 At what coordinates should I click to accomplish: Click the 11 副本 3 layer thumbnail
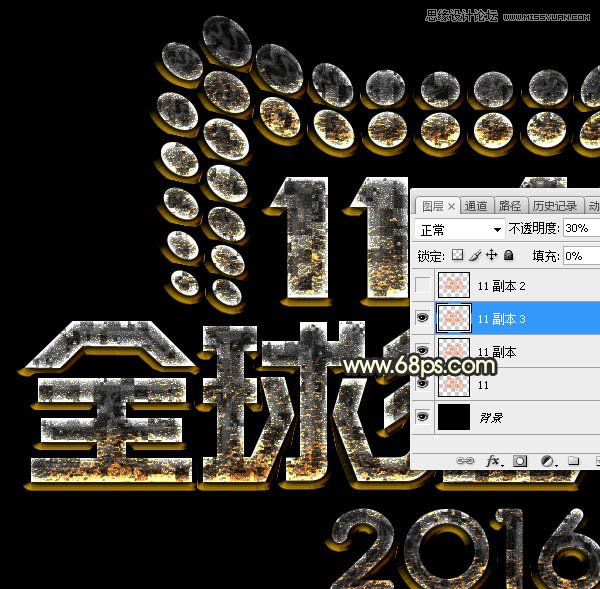[x=454, y=318]
